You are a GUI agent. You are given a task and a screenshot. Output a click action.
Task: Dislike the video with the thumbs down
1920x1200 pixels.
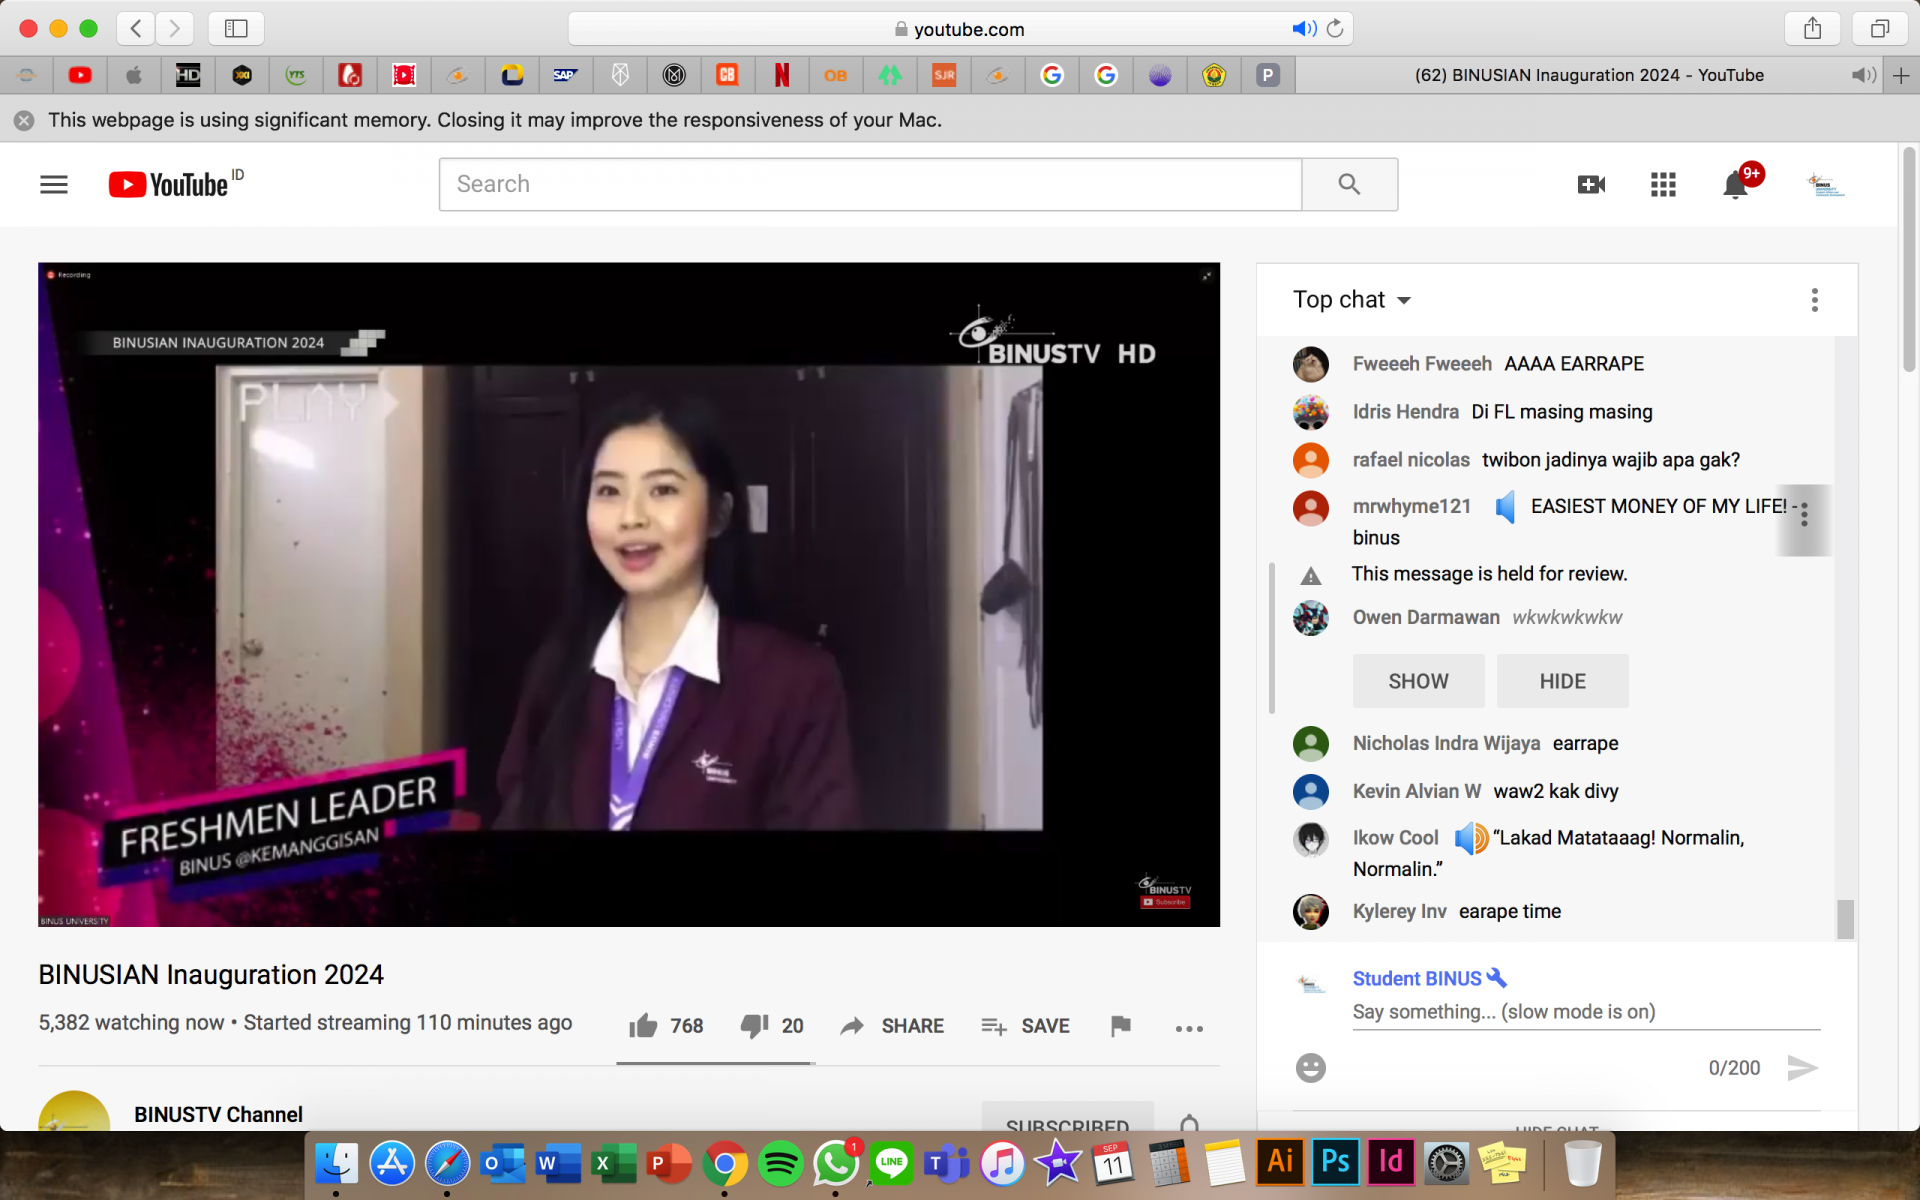point(754,1025)
